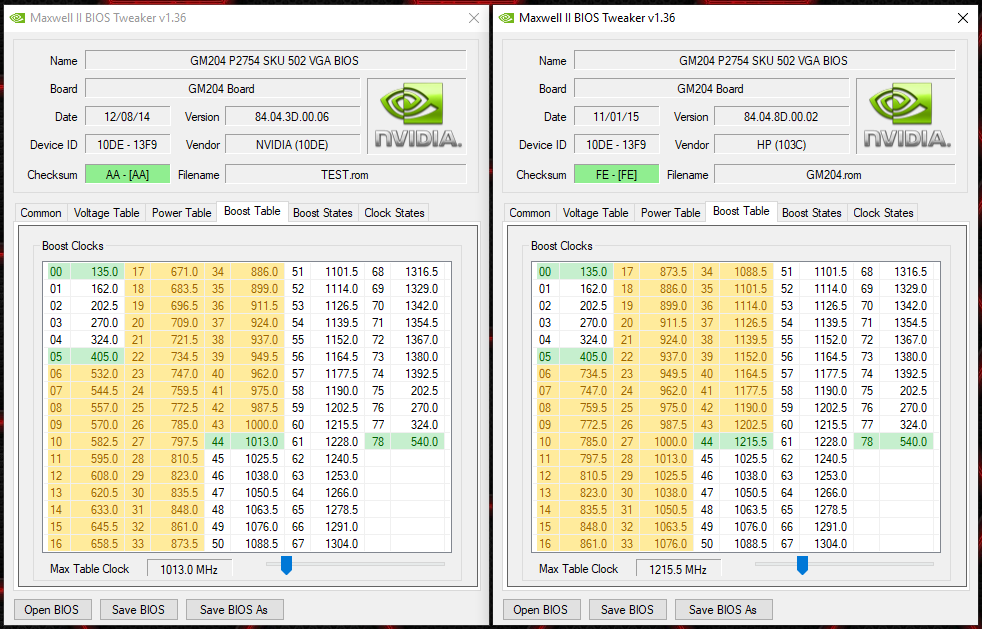Select Boost Table tab in GM204.rom window
The height and width of the screenshot is (629, 982).
(x=742, y=211)
